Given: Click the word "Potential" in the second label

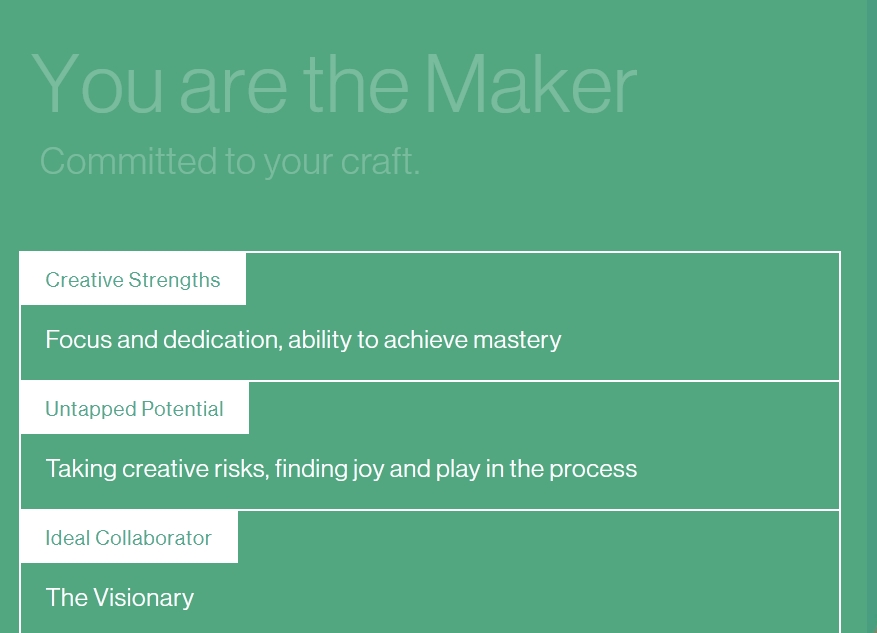Looking at the screenshot, I should pyautogui.click(x=182, y=409).
